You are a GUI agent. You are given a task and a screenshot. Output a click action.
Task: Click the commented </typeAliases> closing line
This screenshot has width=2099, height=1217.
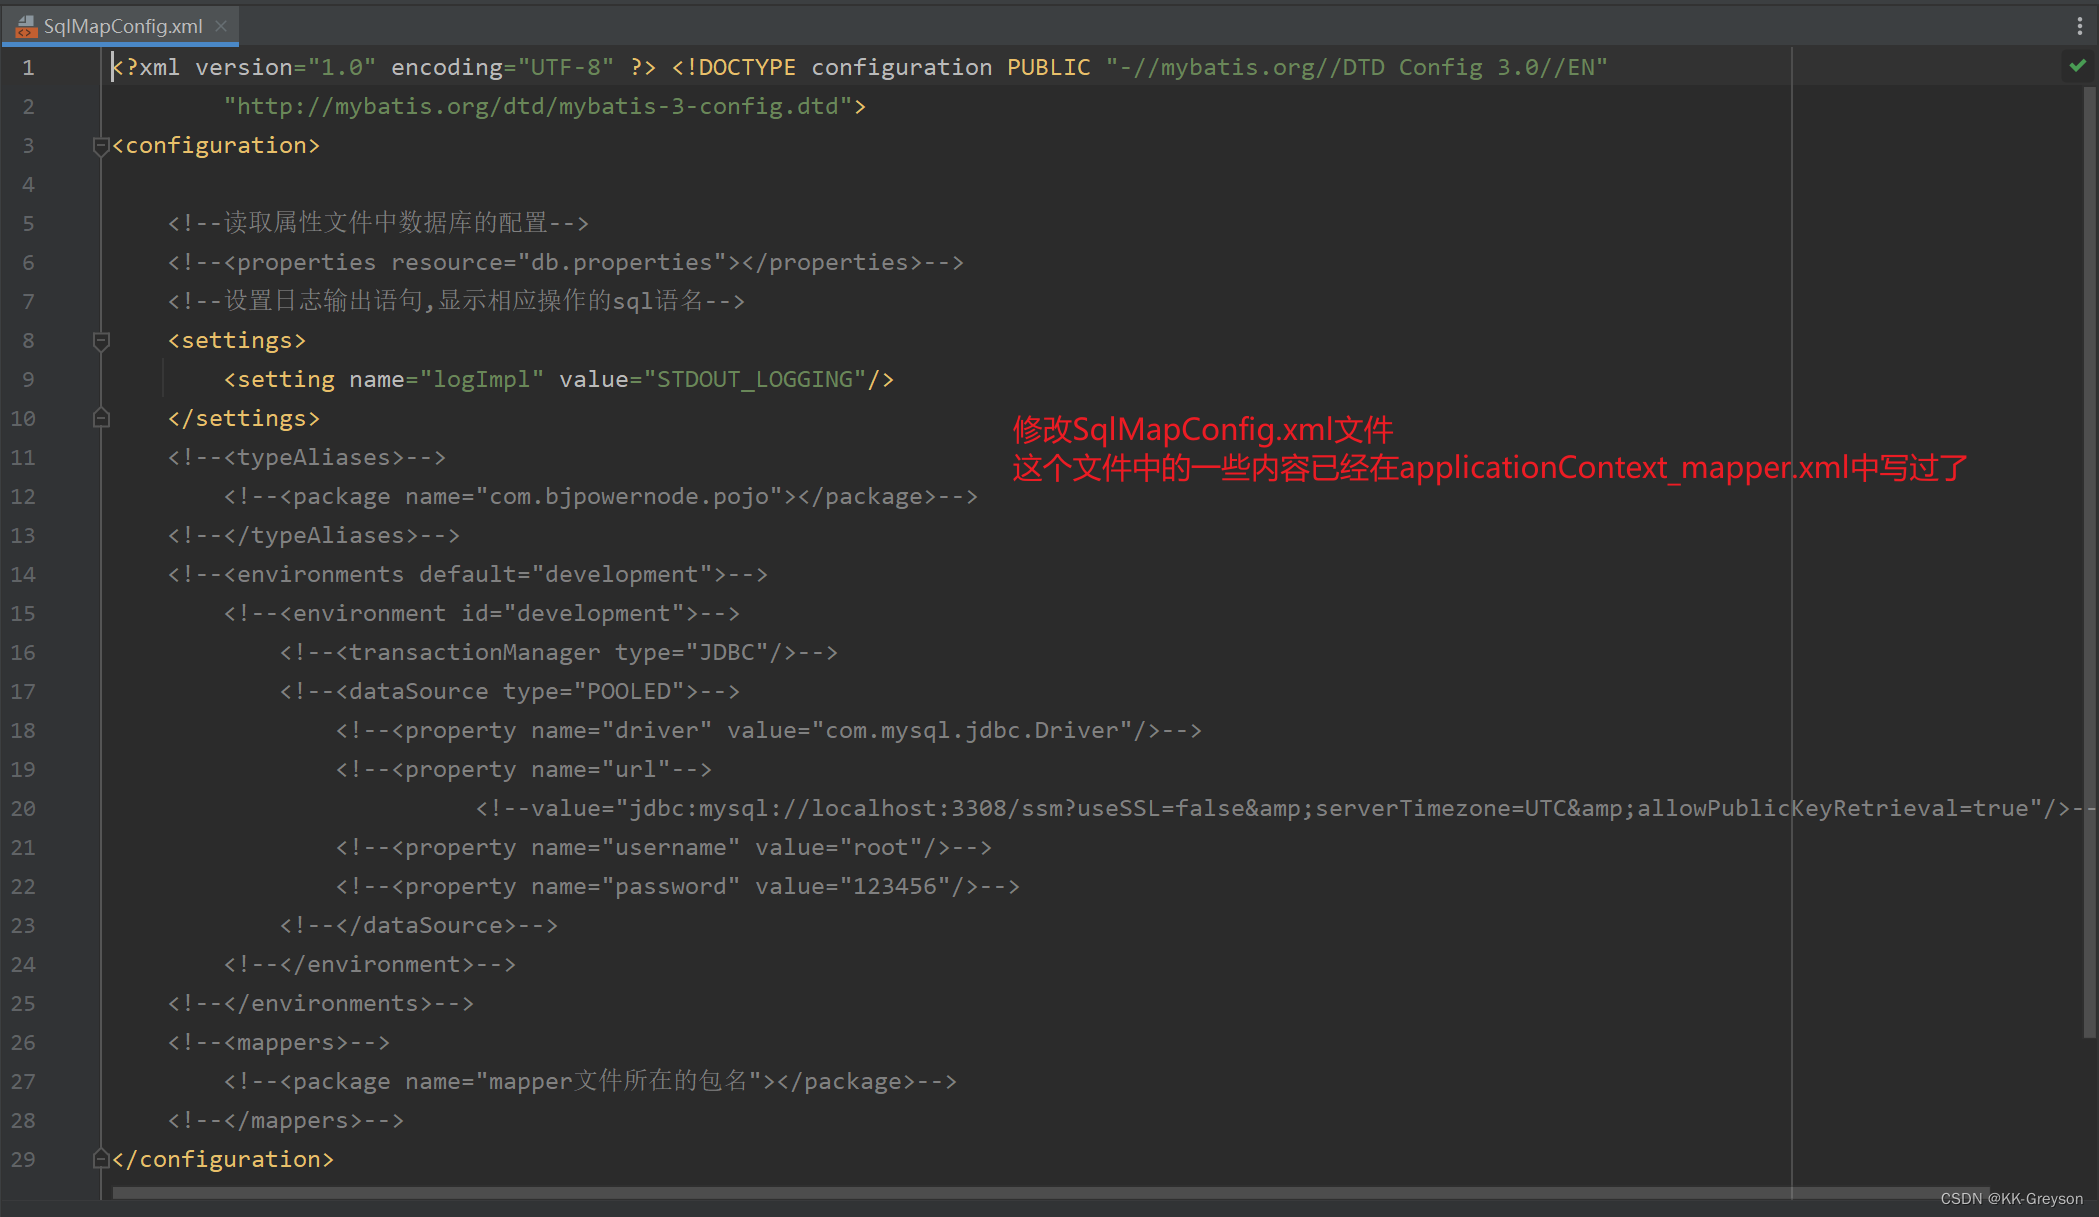314,536
